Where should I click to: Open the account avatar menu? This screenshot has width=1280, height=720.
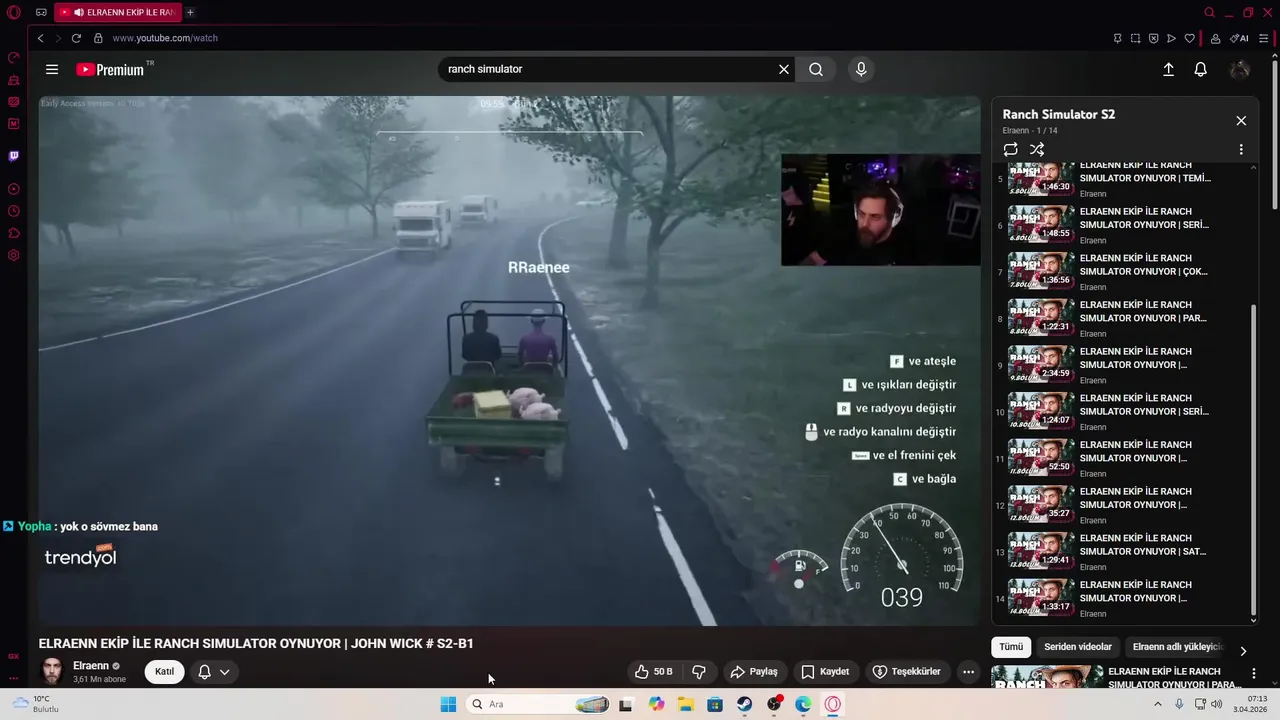tap(1240, 69)
